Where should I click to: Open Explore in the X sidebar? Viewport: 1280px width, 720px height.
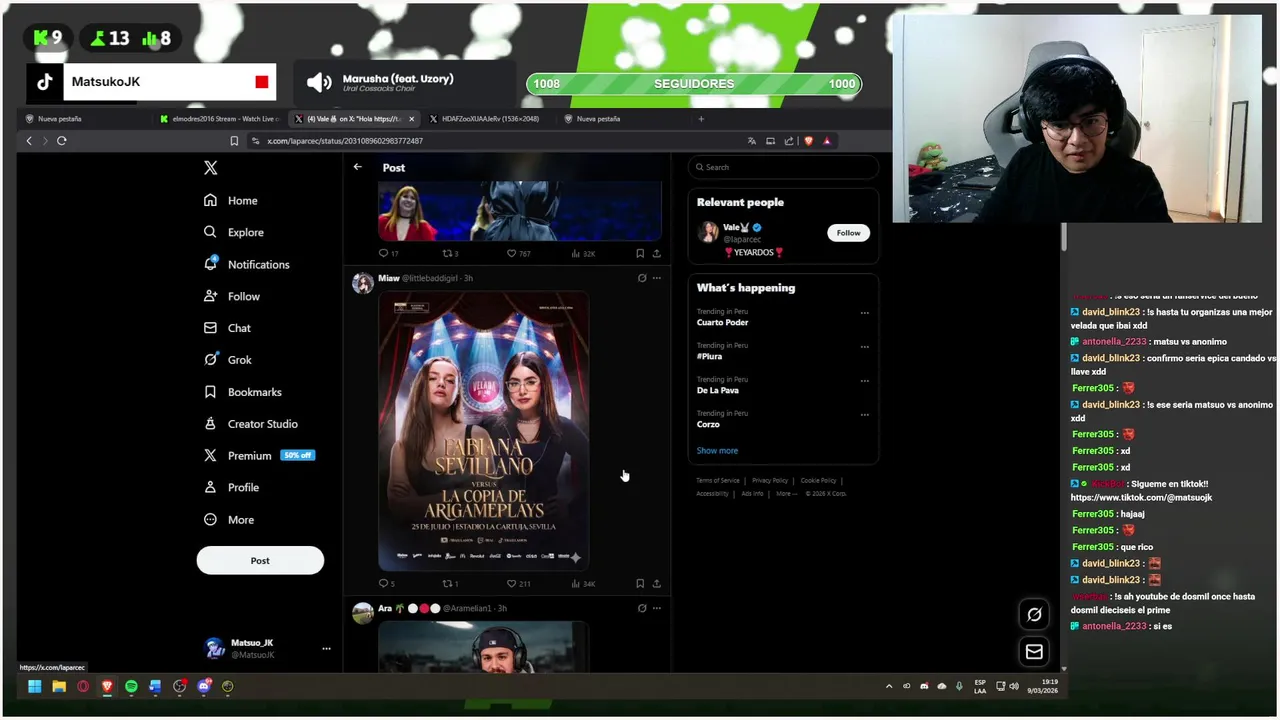[234, 232]
